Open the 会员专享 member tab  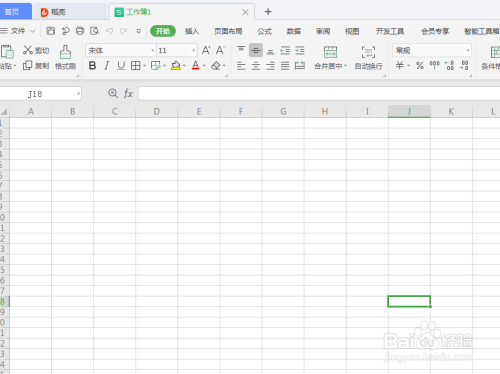[435, 31]
